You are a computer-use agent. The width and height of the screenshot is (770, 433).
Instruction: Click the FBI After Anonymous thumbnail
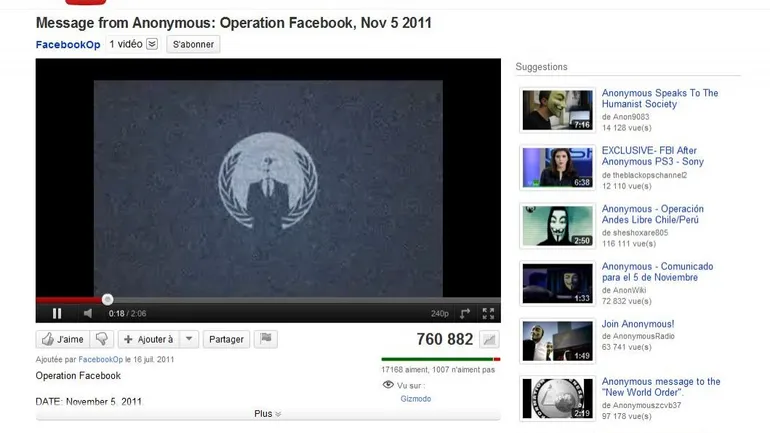pos(557,167)
